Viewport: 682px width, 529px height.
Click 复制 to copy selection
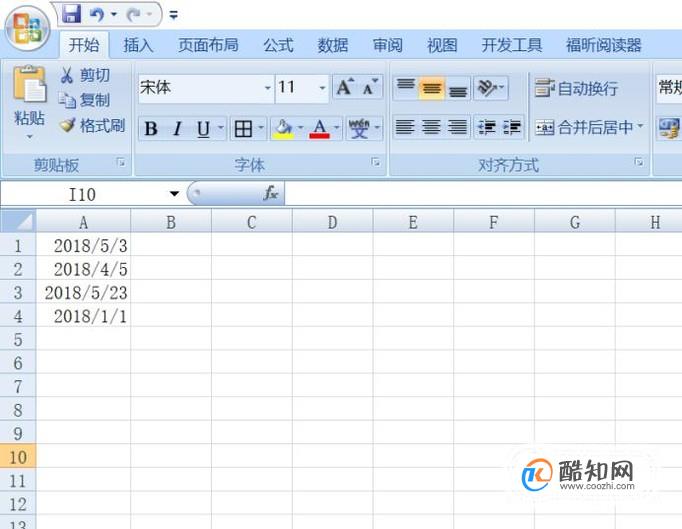coord(84,100)
